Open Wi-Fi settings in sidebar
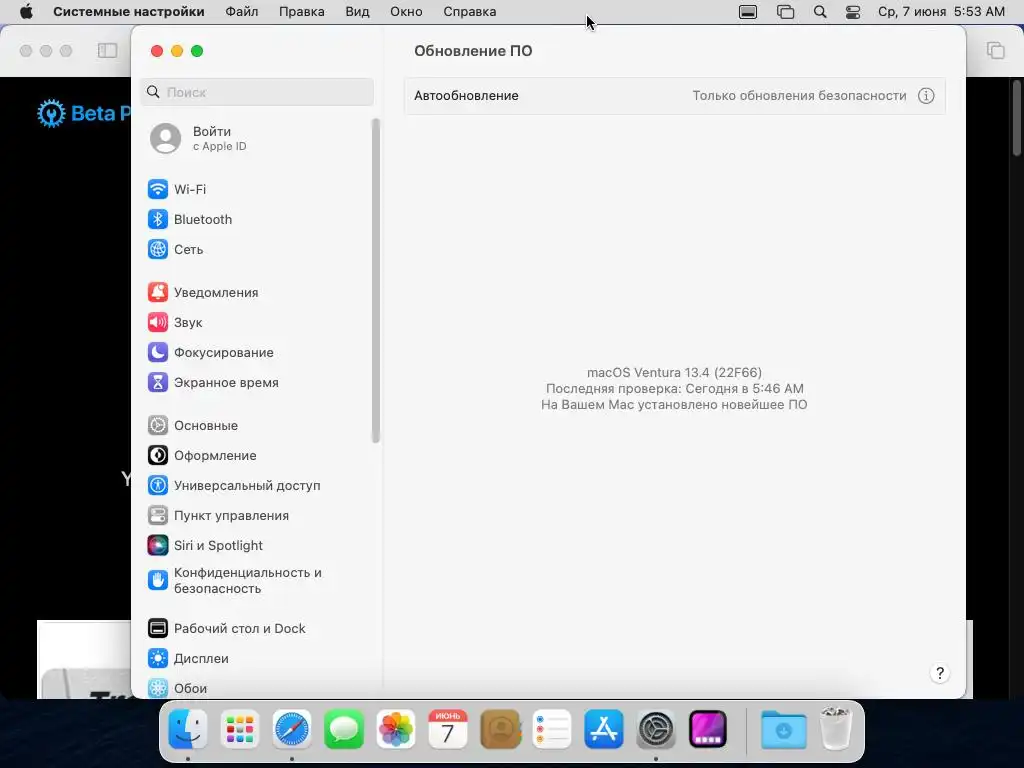The width and height of the screenshot is (1024, 768). coord(176,189)
